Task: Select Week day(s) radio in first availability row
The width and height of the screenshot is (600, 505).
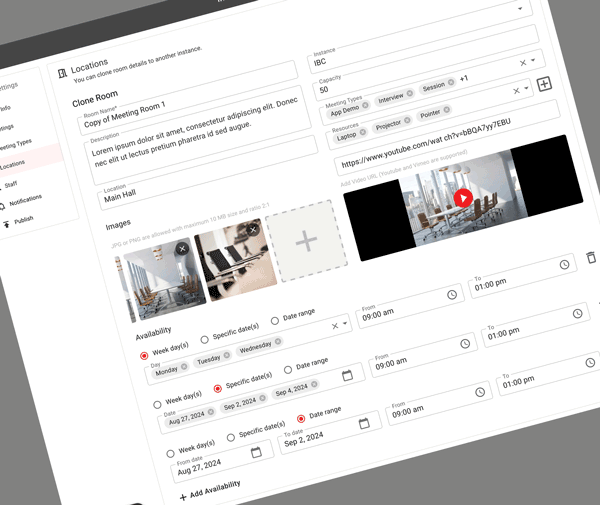Action: point(144,355)
